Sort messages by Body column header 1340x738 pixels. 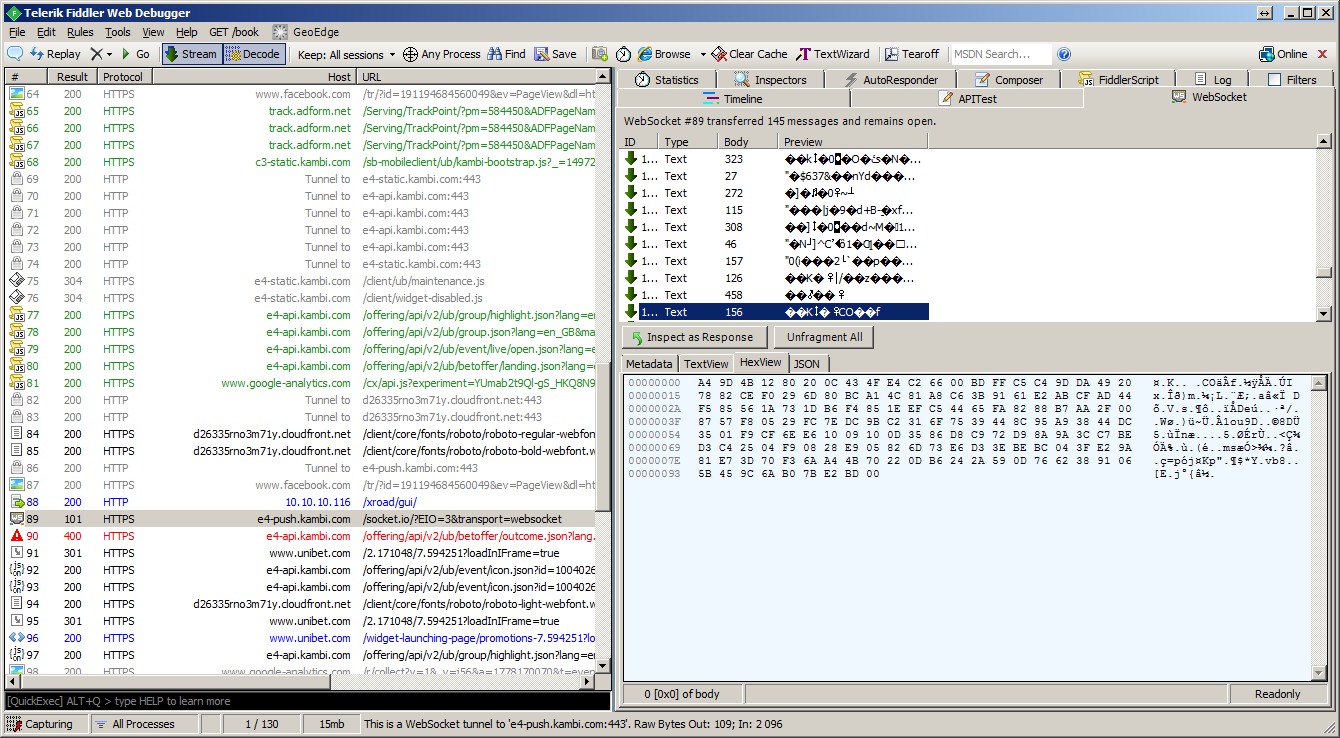coord(749,142)
